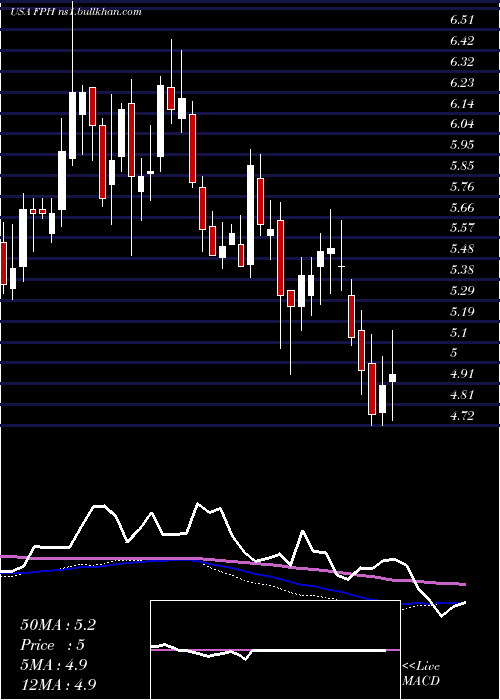Click the 6.14 price axis label

pos(462,104)
